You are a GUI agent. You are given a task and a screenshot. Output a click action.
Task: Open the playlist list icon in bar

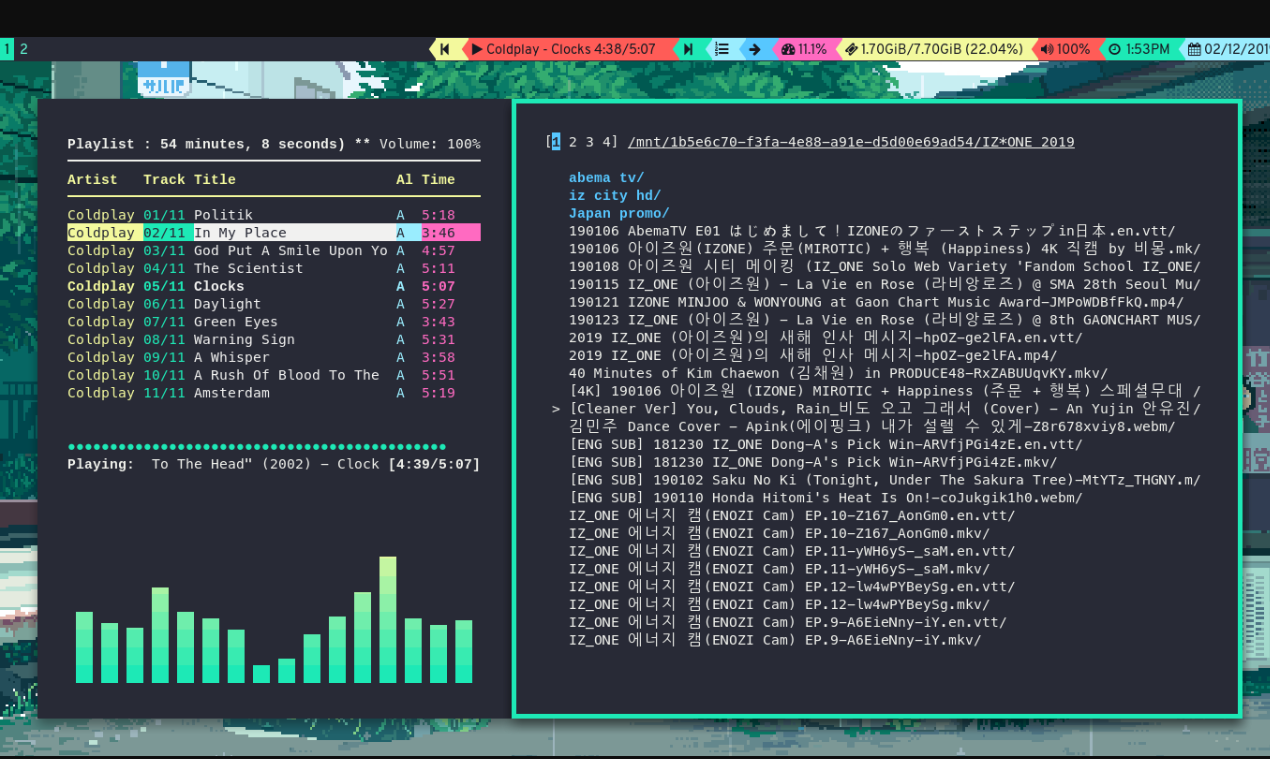(x=722, y=49)
